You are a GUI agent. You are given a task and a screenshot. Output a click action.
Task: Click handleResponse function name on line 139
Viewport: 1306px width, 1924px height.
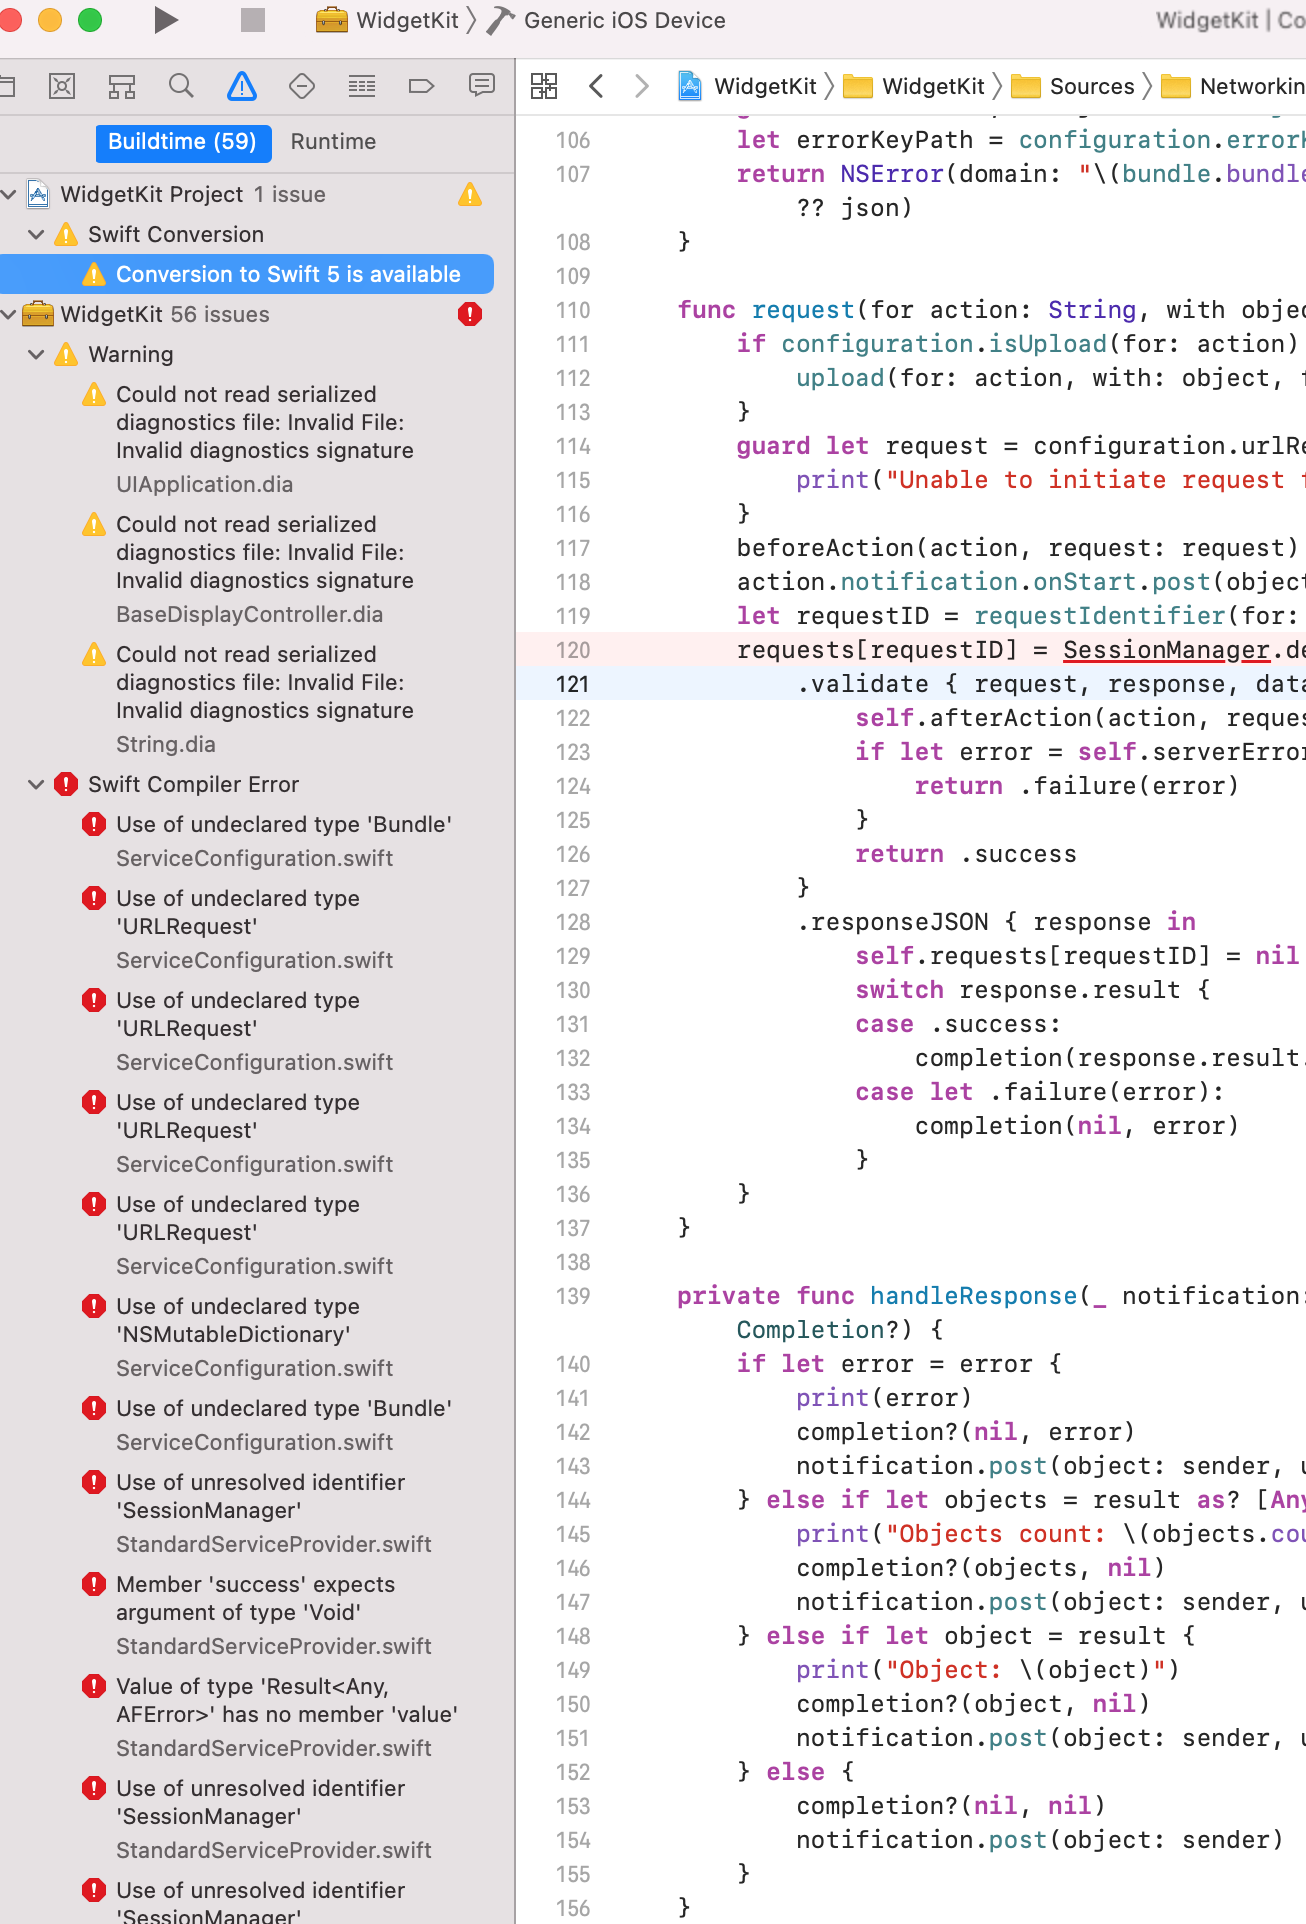tap(973, 1296)
